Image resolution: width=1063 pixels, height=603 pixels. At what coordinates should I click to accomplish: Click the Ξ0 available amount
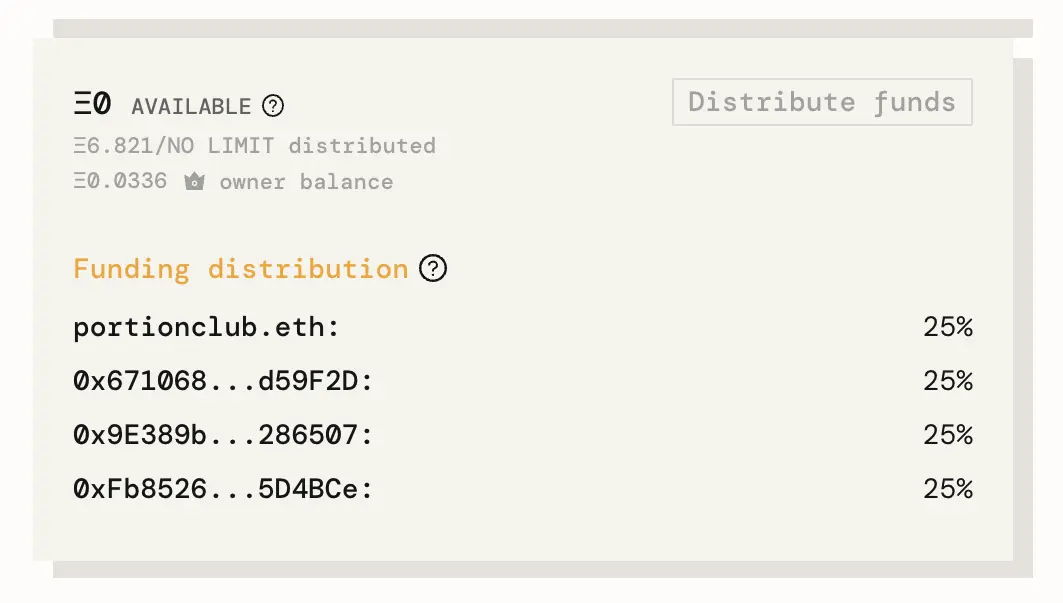point(92,104)
